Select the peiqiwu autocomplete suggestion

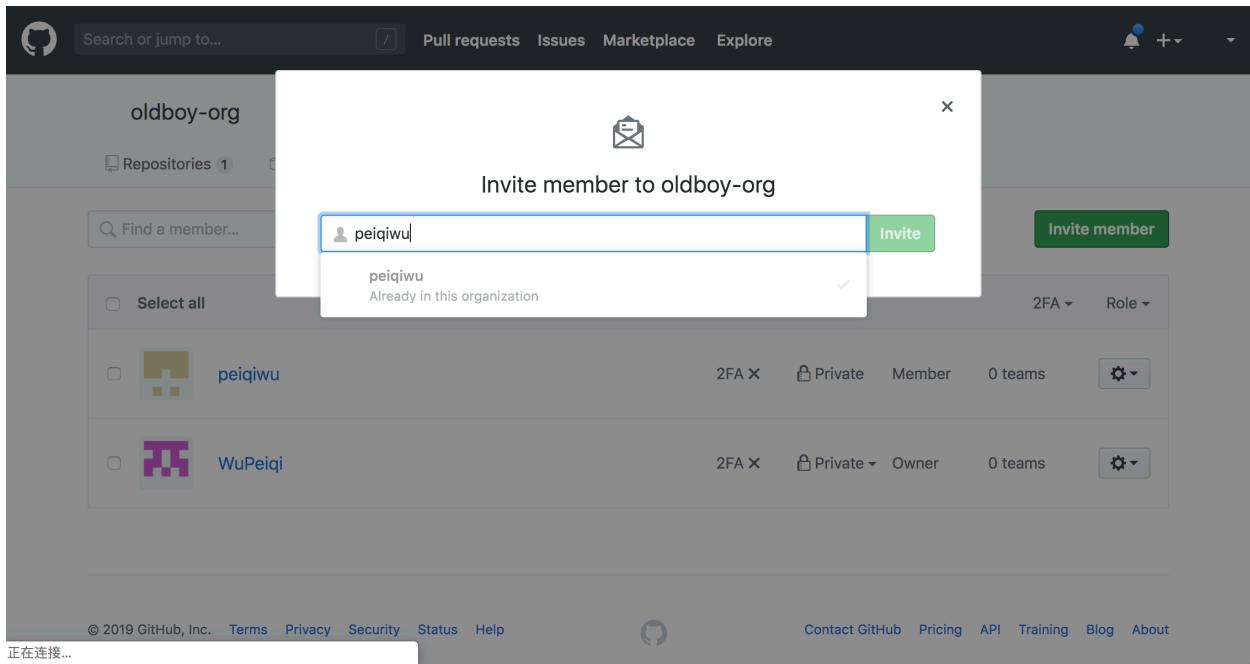coord(593,285)
